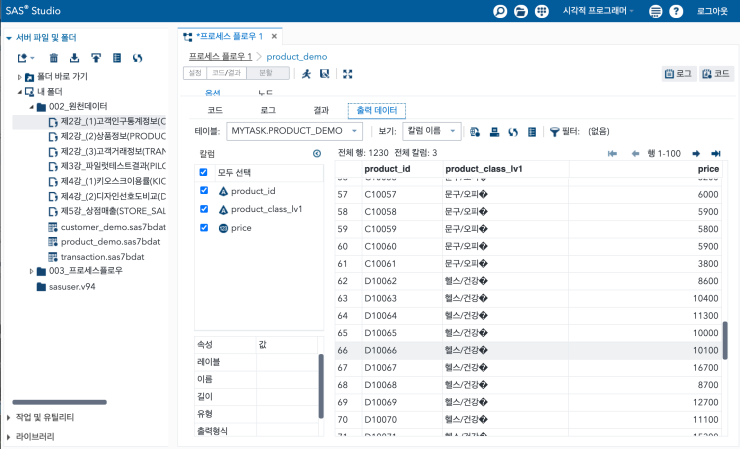Jump to the first page of rows
This screenshot has width=740, height=449.
(x=612, y=153)
